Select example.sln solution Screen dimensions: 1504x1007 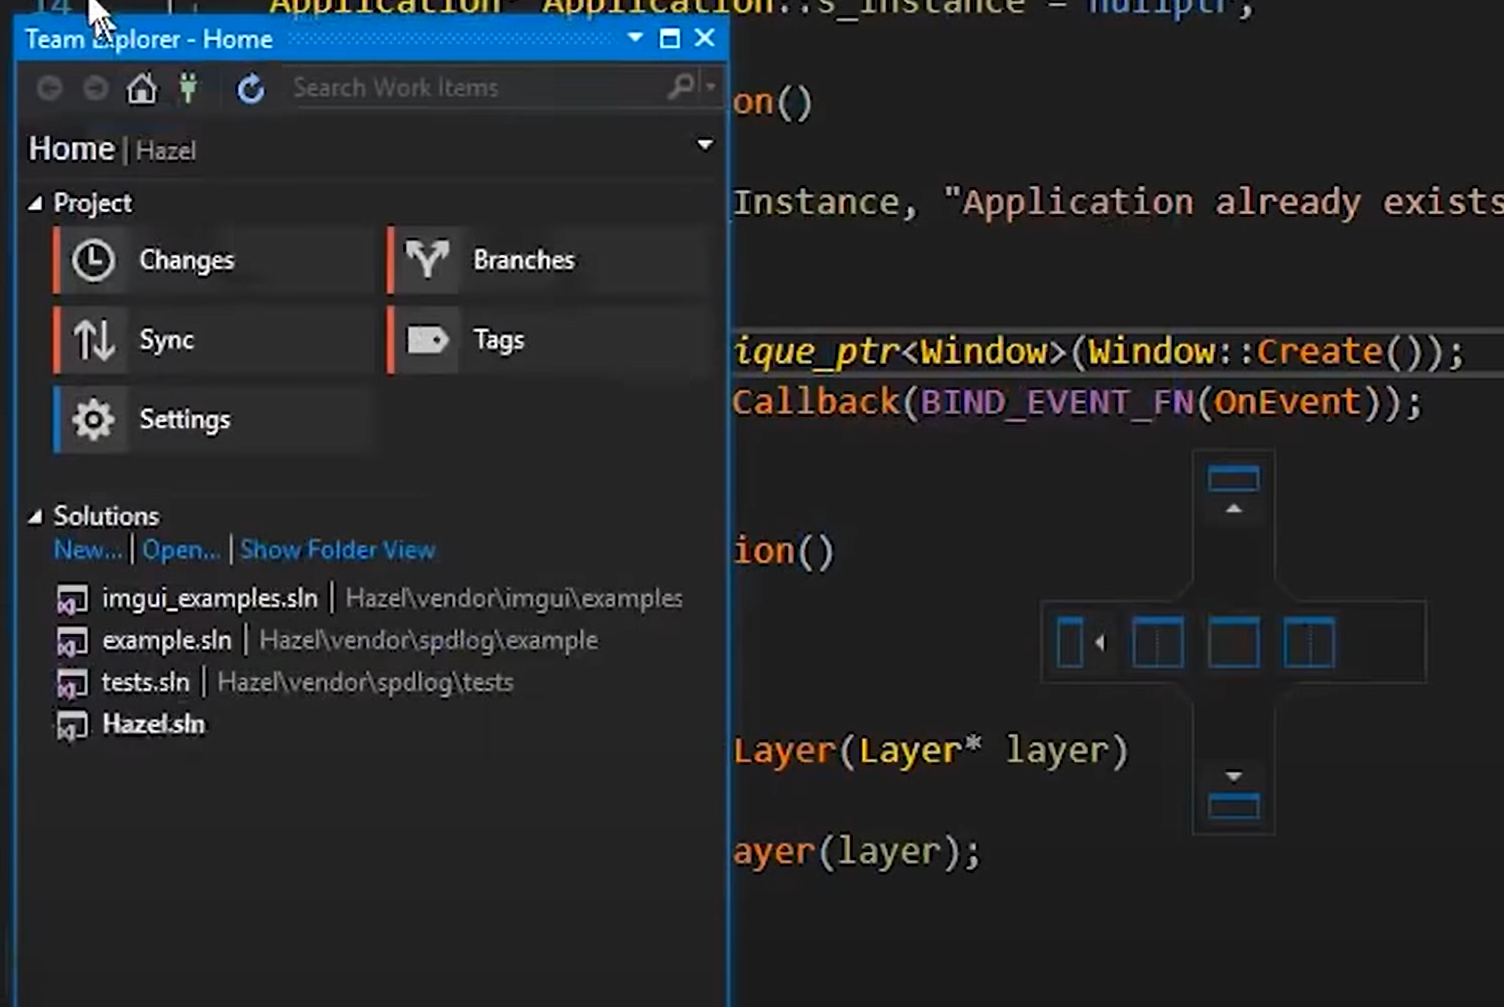point(167,640)
